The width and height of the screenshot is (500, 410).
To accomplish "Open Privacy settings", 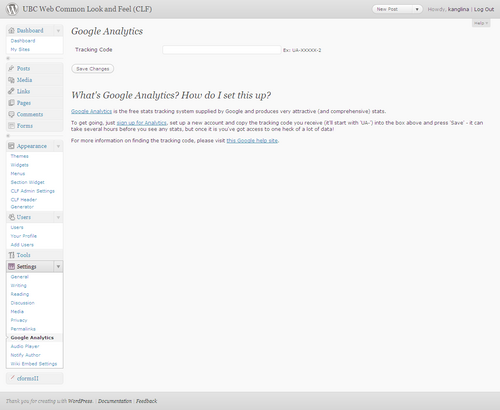I will click(19, 320).
